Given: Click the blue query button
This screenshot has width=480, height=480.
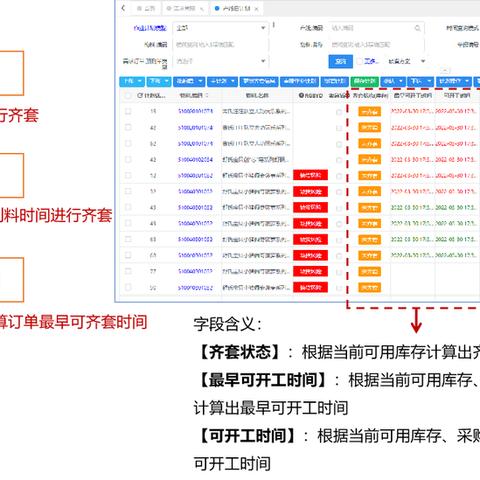Looking at the screenshot, I should point(340,61).
